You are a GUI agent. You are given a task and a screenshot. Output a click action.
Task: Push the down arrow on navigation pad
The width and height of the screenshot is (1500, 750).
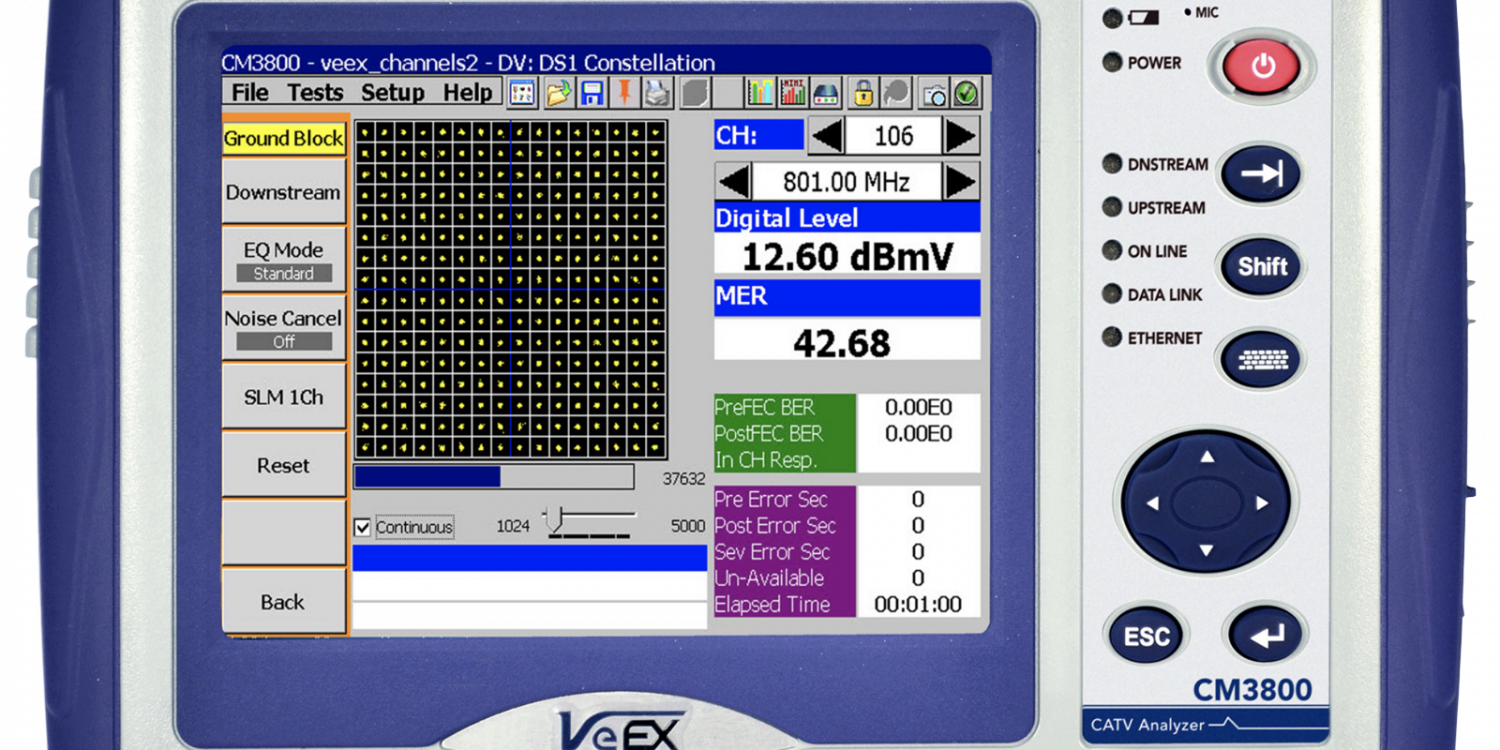click(1207, 550)
